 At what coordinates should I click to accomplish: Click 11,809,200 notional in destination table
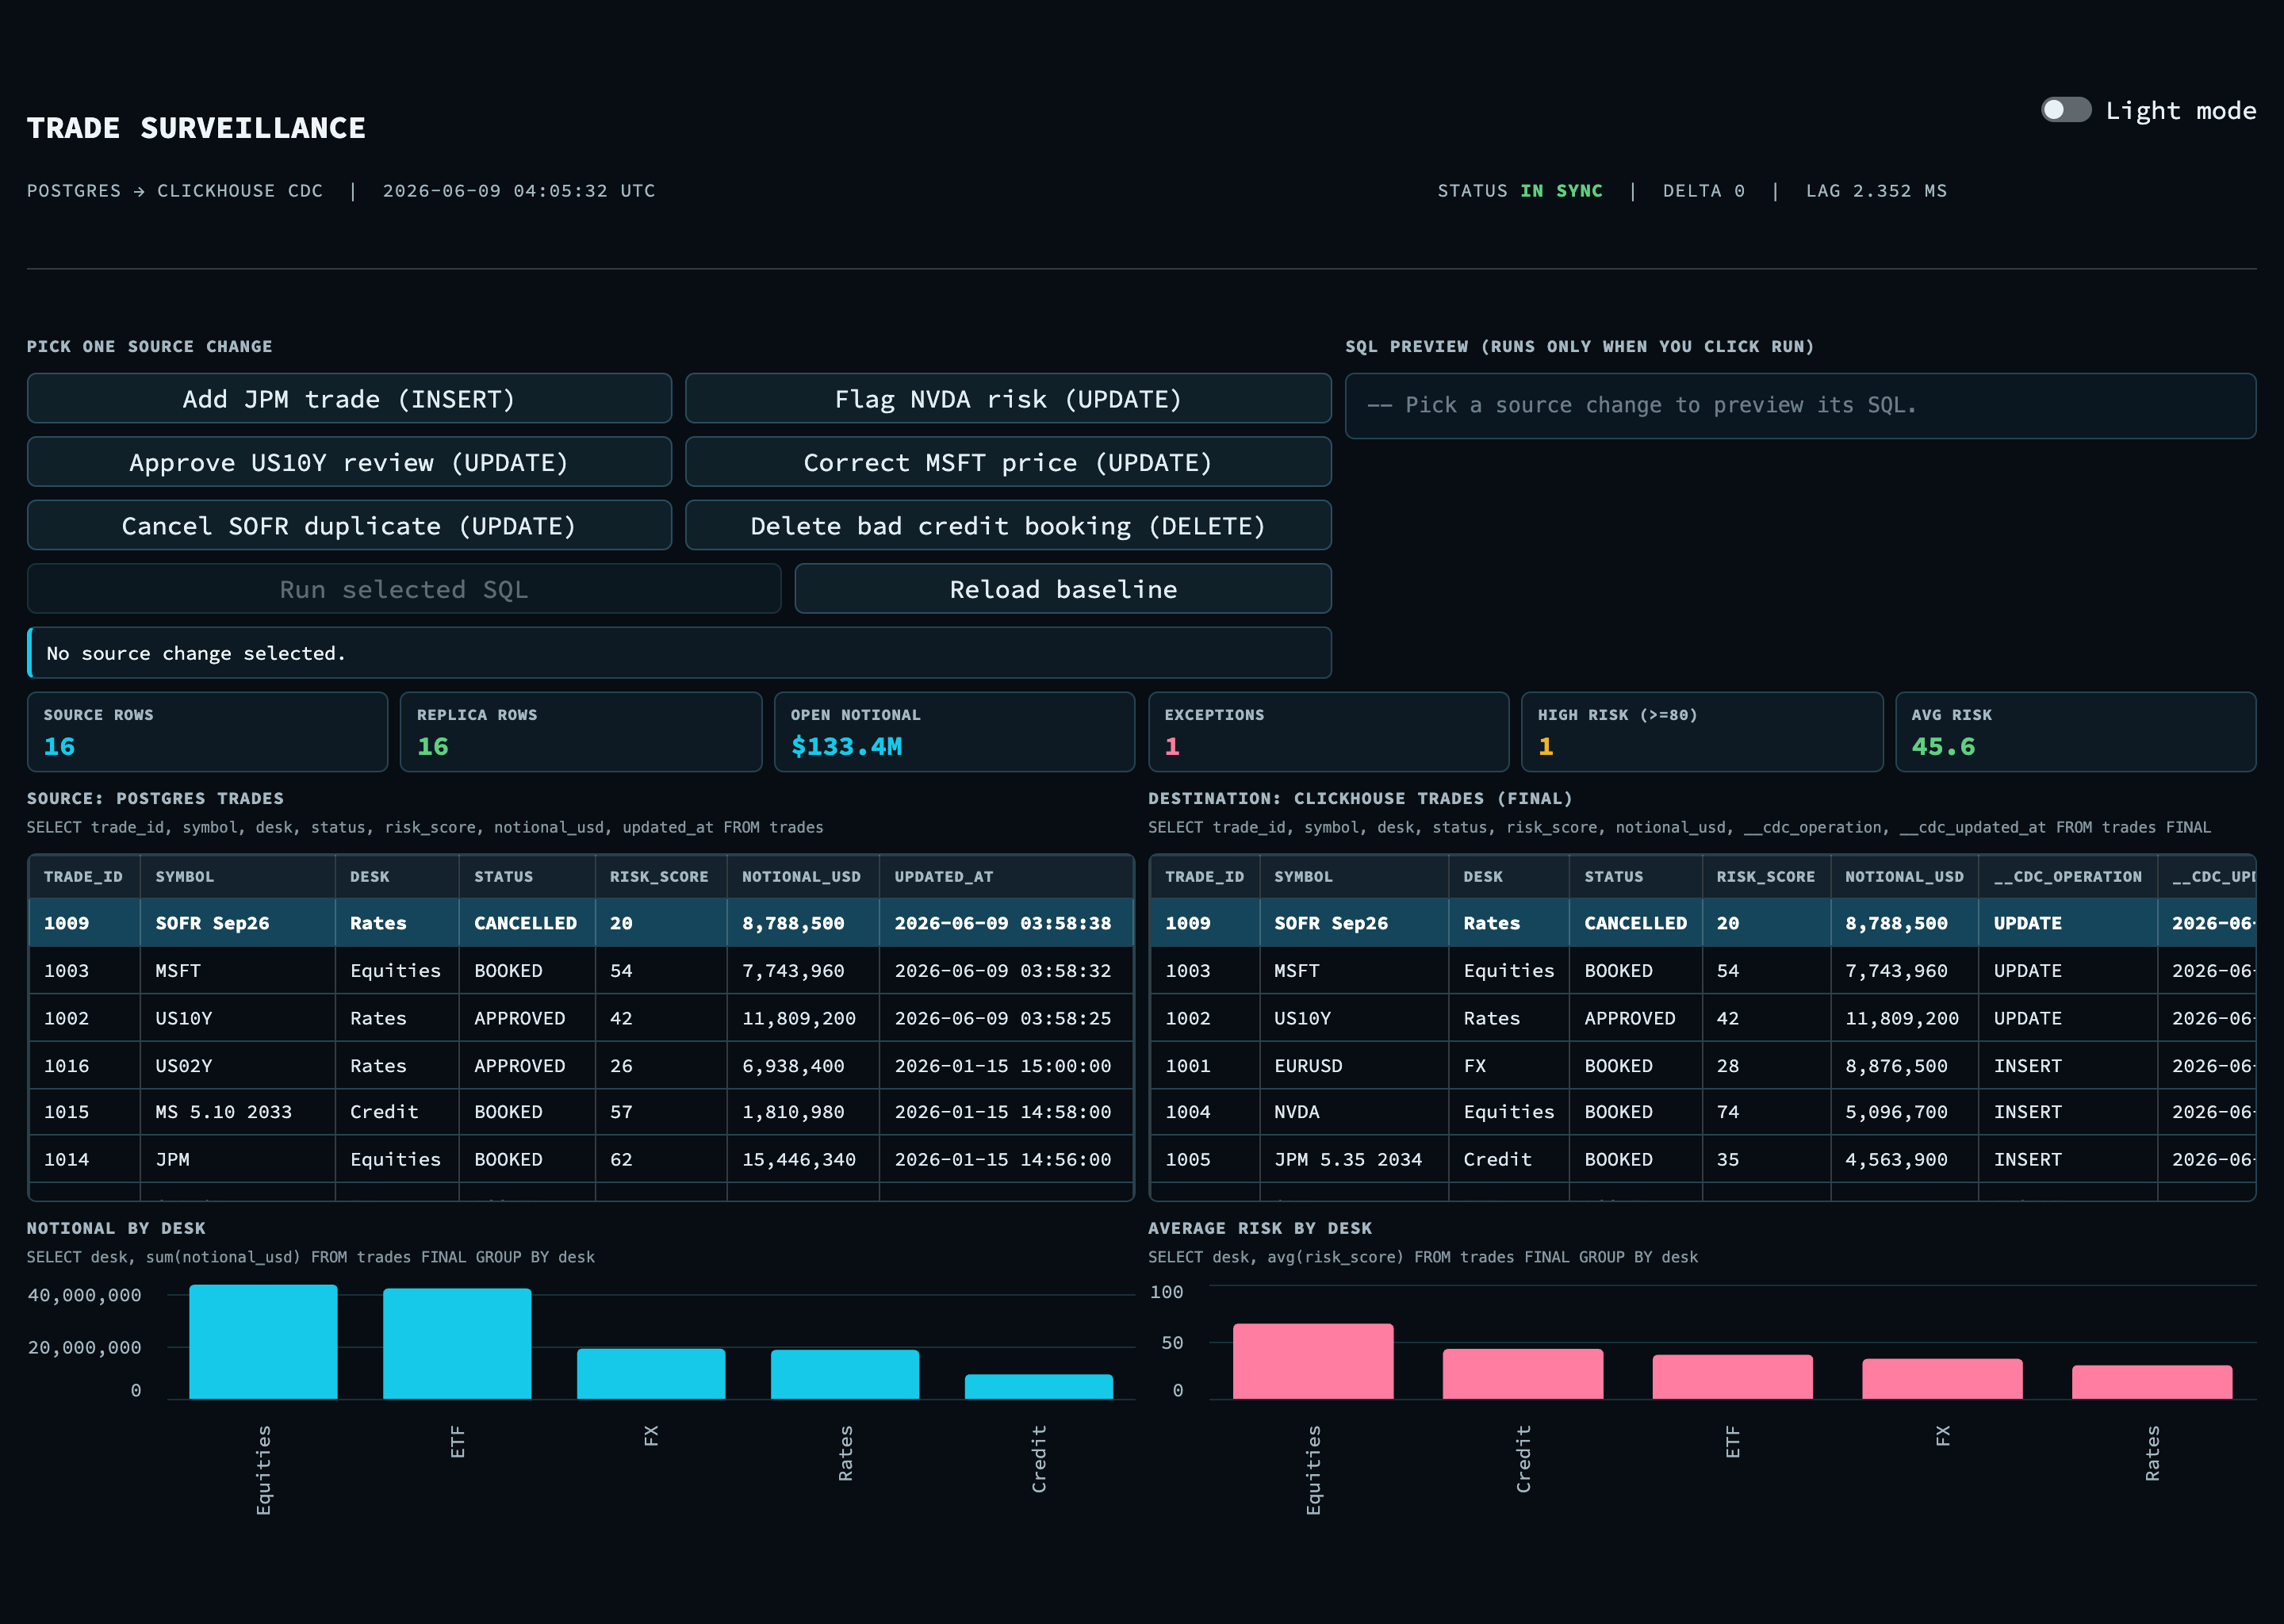(x=1904, y=1018)
